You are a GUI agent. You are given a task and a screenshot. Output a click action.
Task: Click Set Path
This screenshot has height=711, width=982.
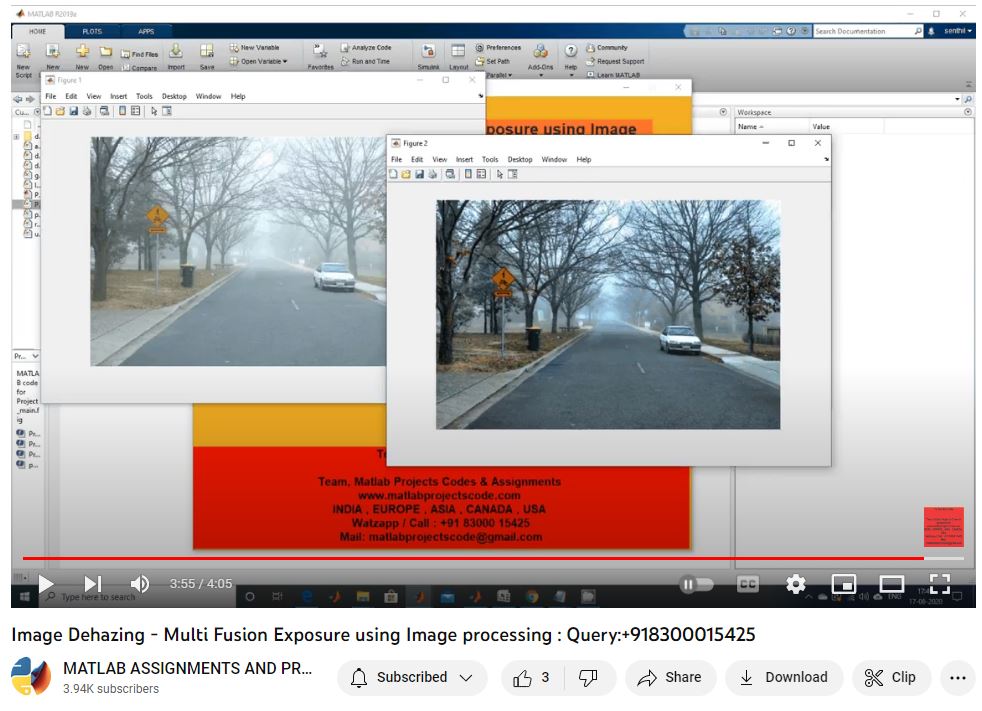[x=493, y=61]
